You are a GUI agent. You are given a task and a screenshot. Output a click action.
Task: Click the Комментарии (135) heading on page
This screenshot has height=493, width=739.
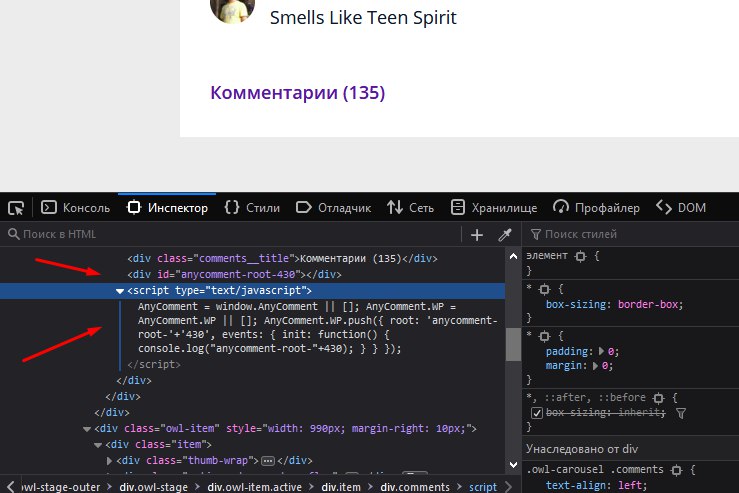[x=297, y=92]
